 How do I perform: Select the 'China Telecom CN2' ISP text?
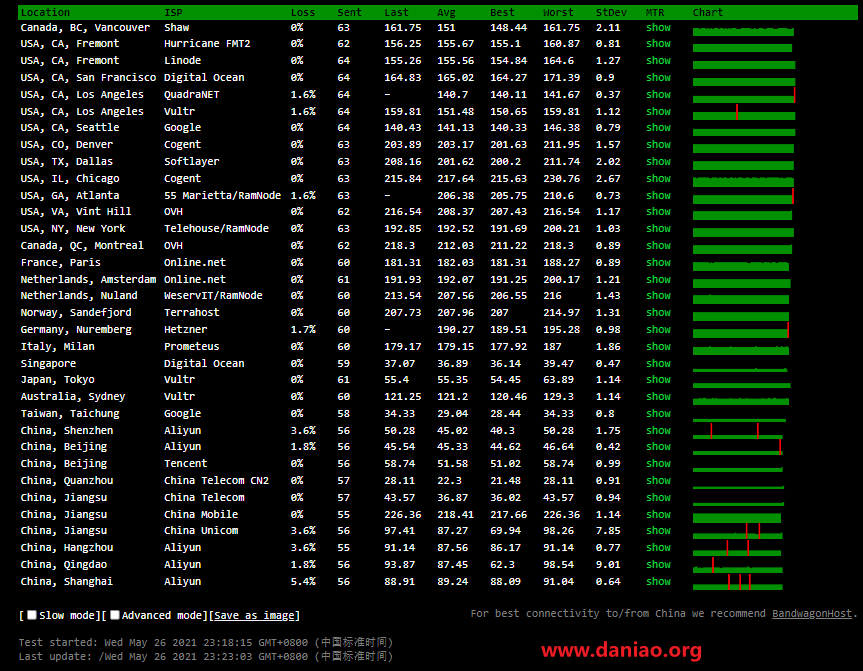216,481
